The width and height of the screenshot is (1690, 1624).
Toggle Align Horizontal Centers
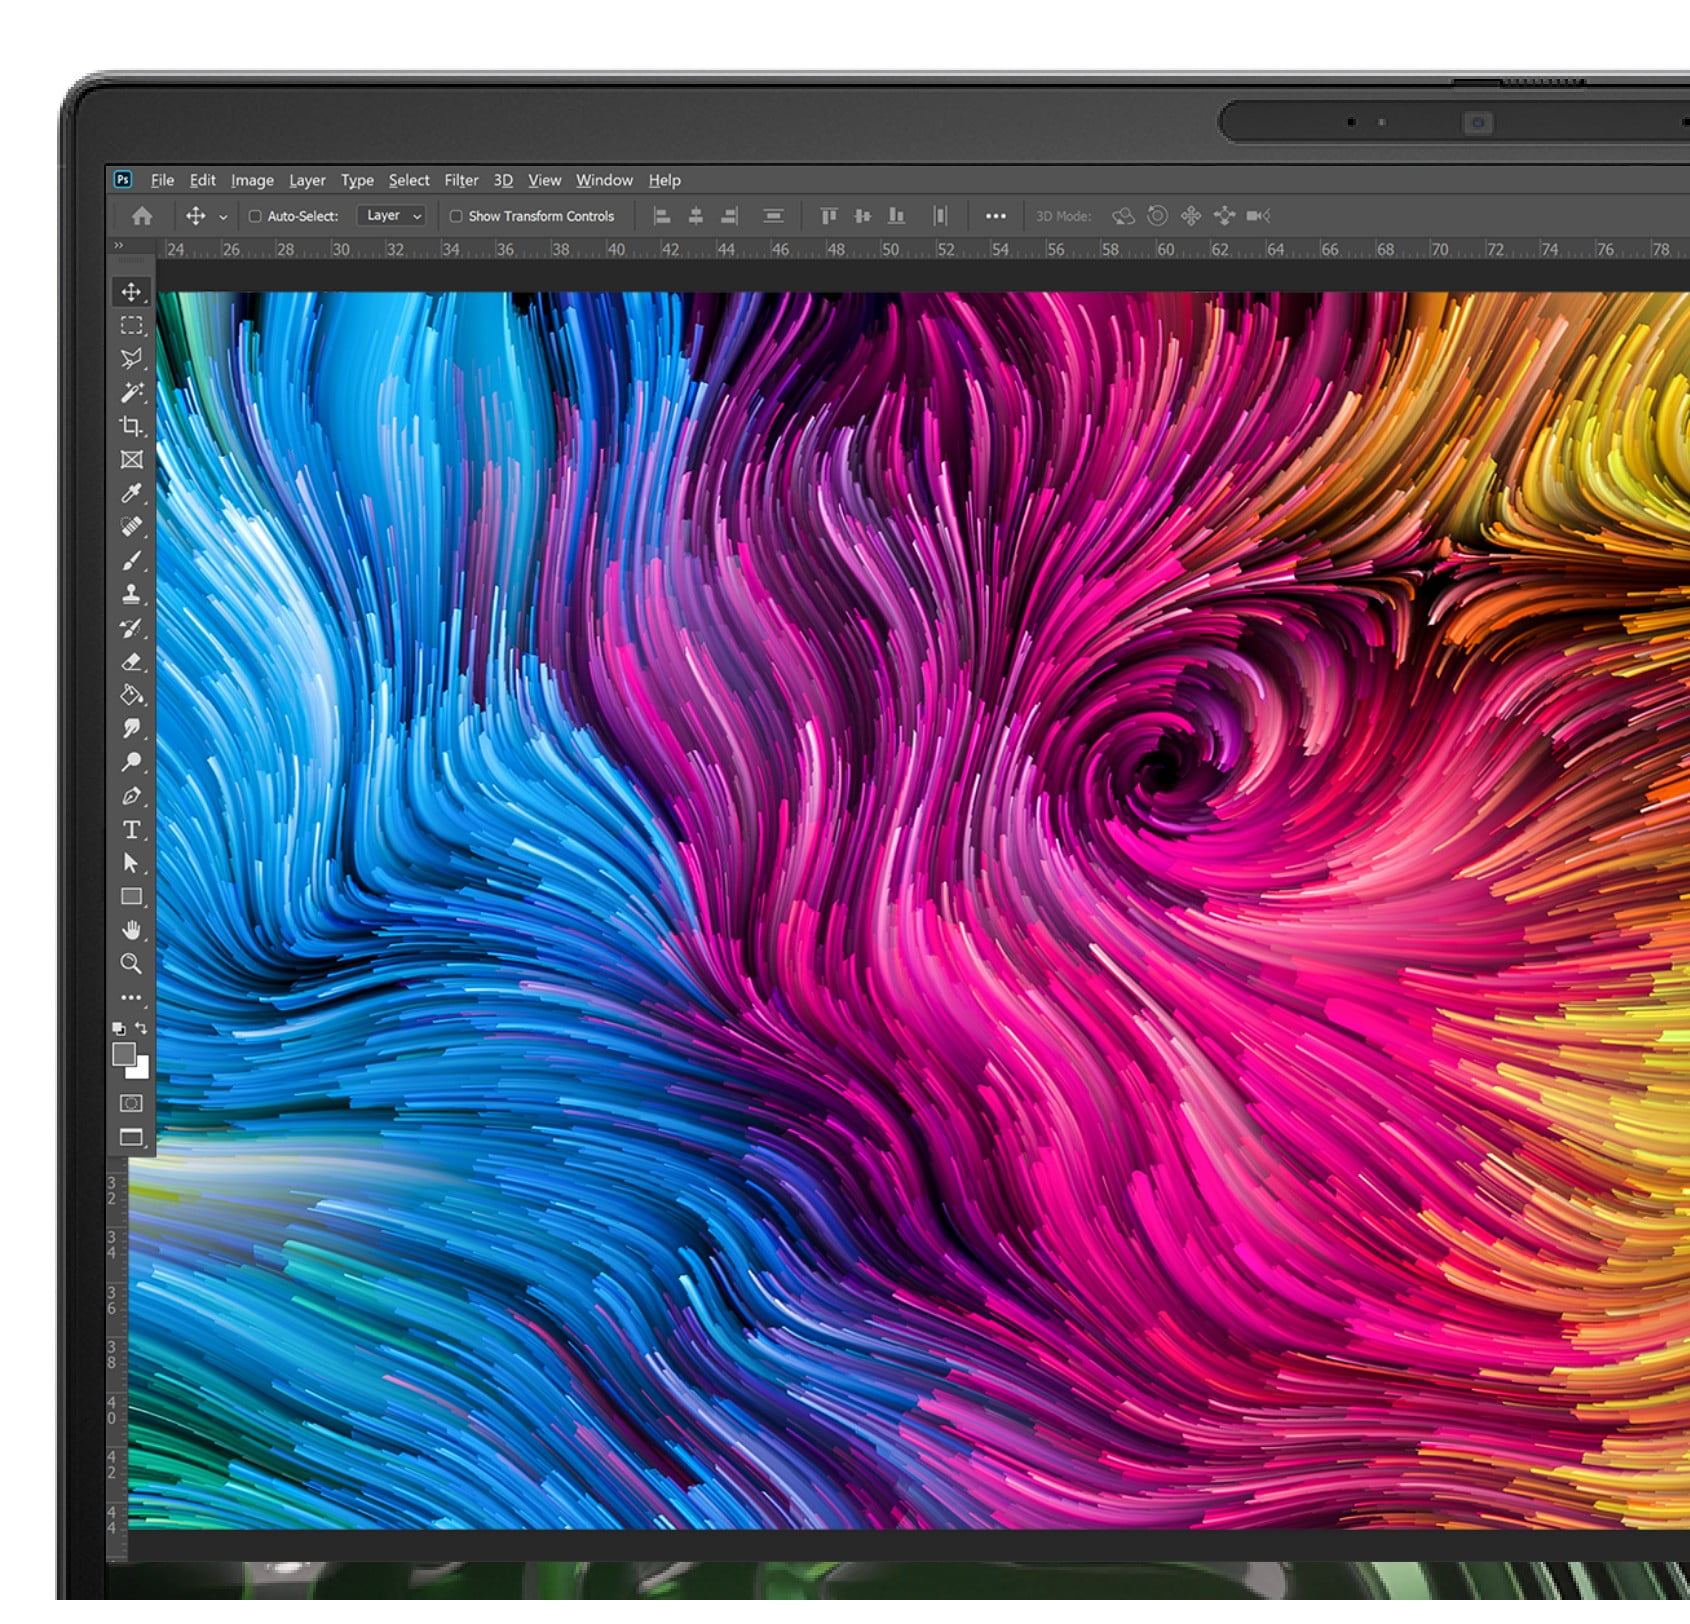click(697, 216)
